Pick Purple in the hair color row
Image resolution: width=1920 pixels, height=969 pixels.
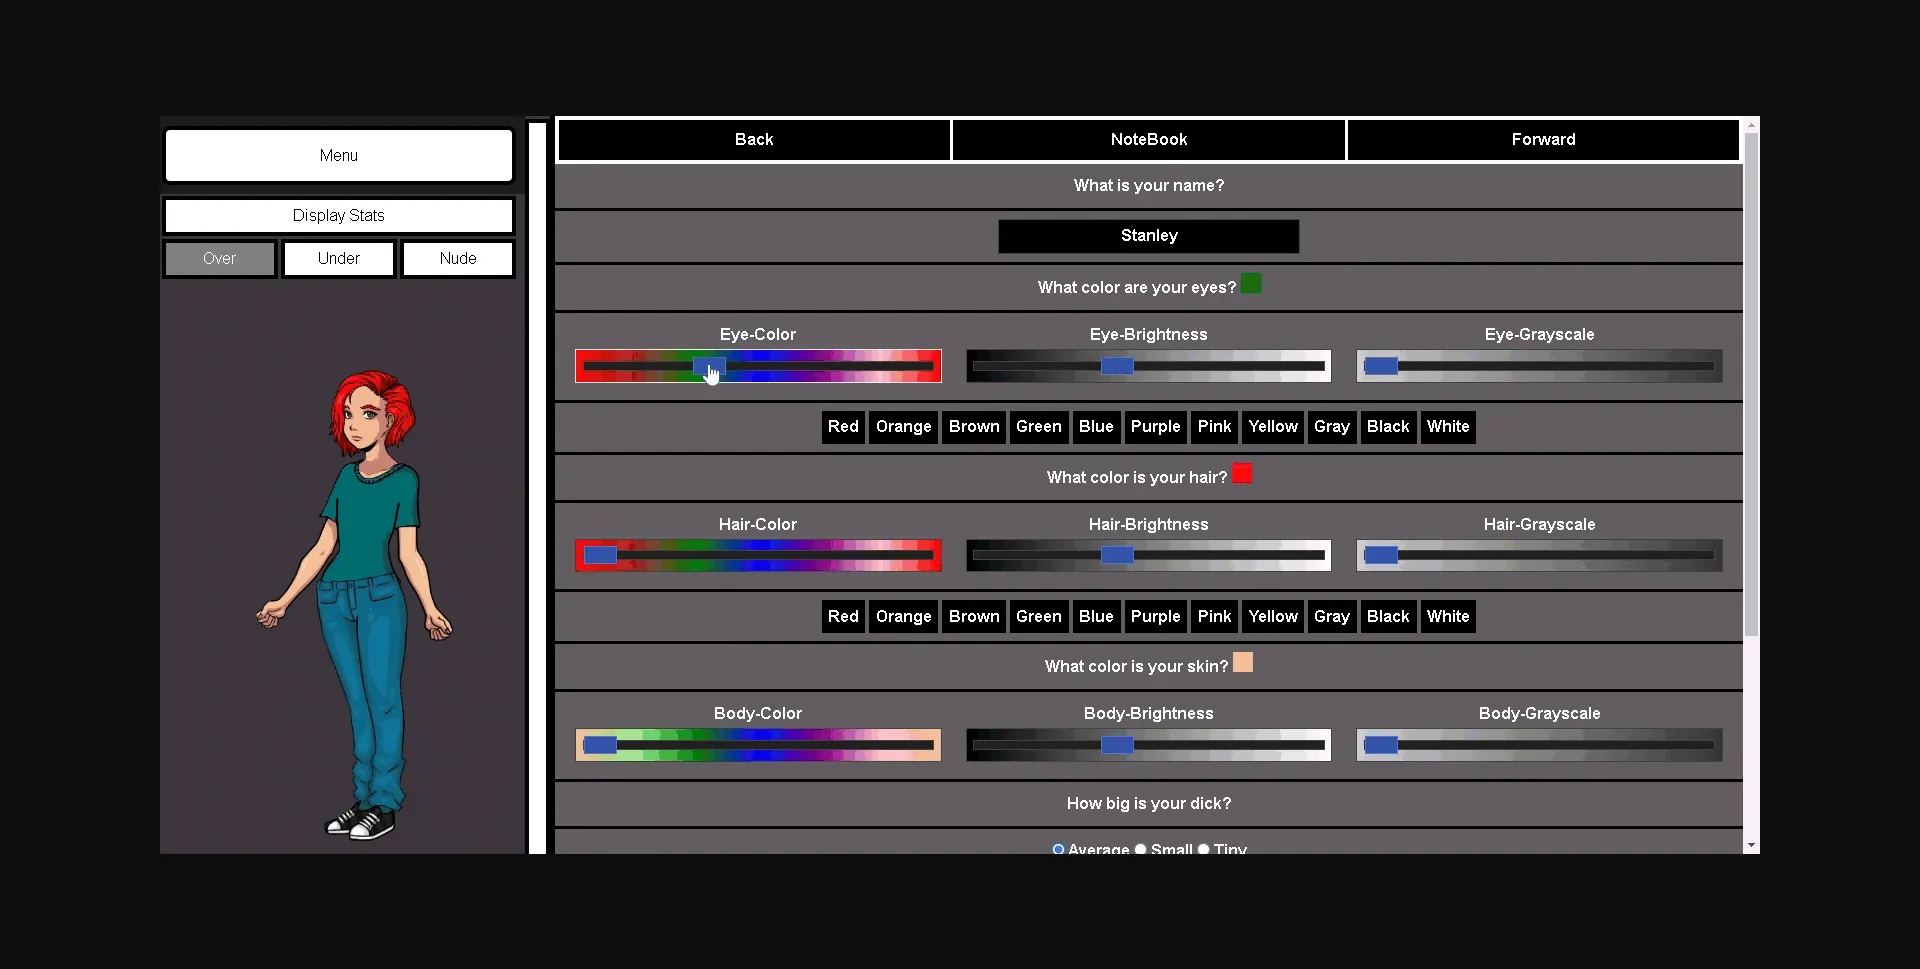click(x=1155, y=616)
